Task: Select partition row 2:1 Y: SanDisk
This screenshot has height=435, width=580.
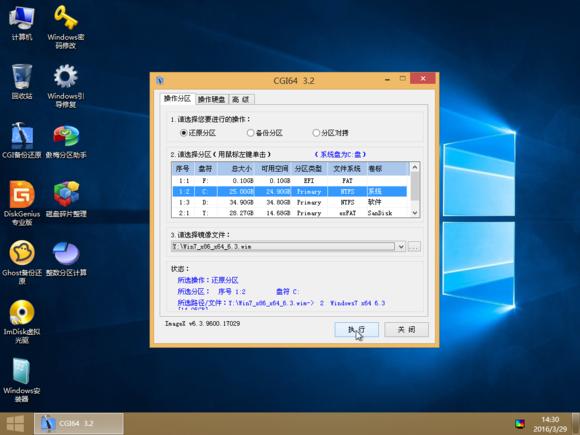Action: pos(290,213)
